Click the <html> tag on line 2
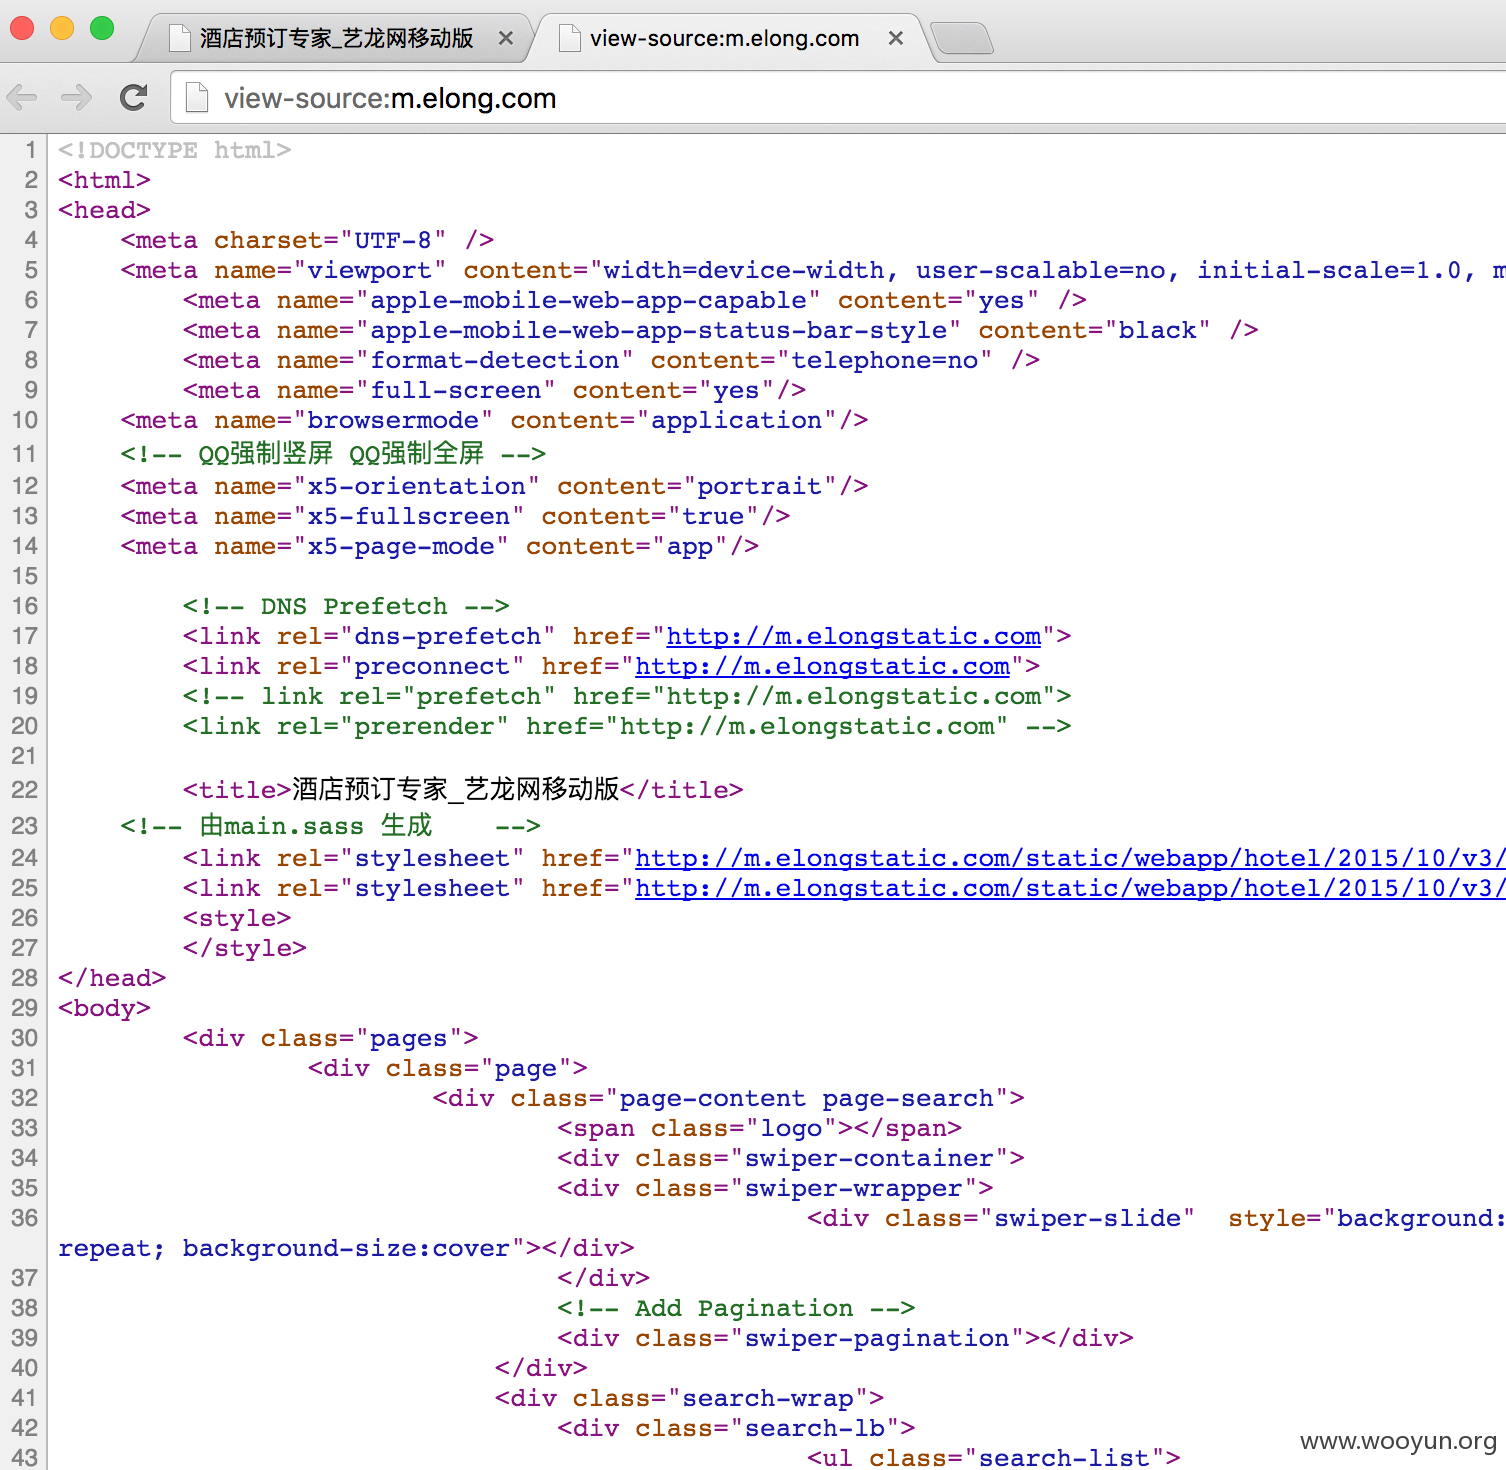Viewport: 1506px width, 1470px height. coord(104,180)
